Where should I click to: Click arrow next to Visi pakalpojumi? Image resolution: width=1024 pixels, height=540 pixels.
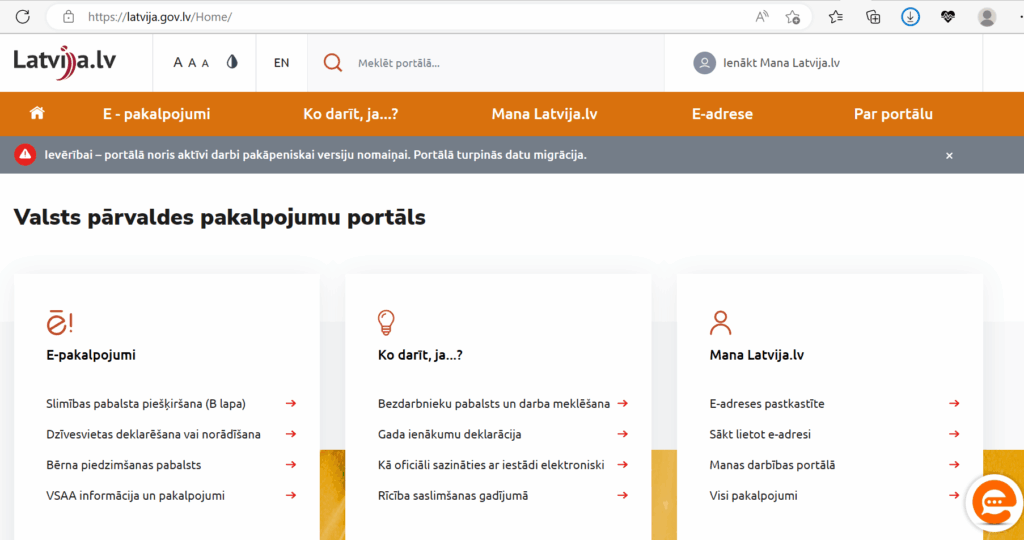pyautogui.click(x=954, y=496)
